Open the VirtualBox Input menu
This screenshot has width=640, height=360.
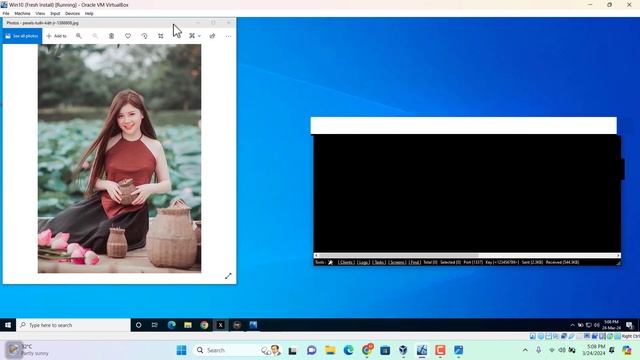(55, 13)
